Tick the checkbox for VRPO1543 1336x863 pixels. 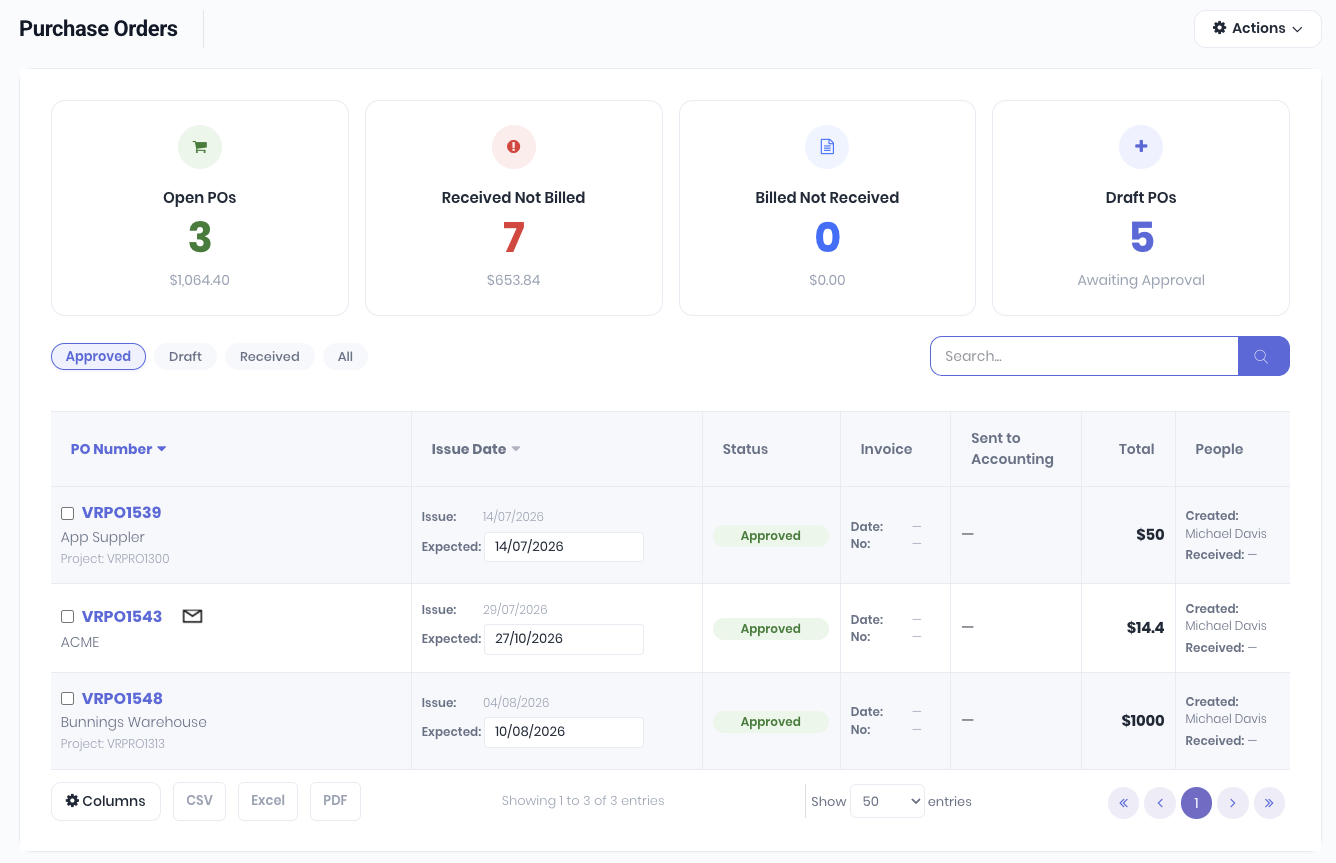coord(68,617)
